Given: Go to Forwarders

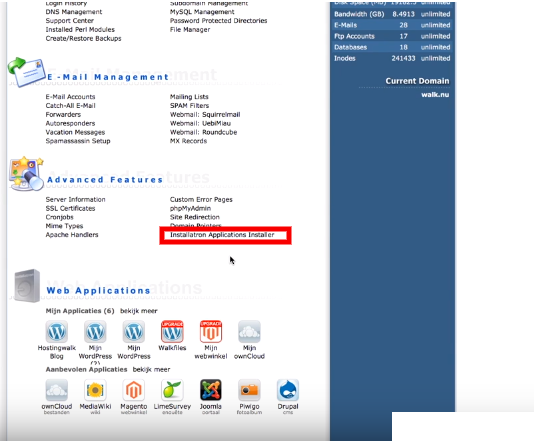Looking at the screenshot, I should click(63, 114).
